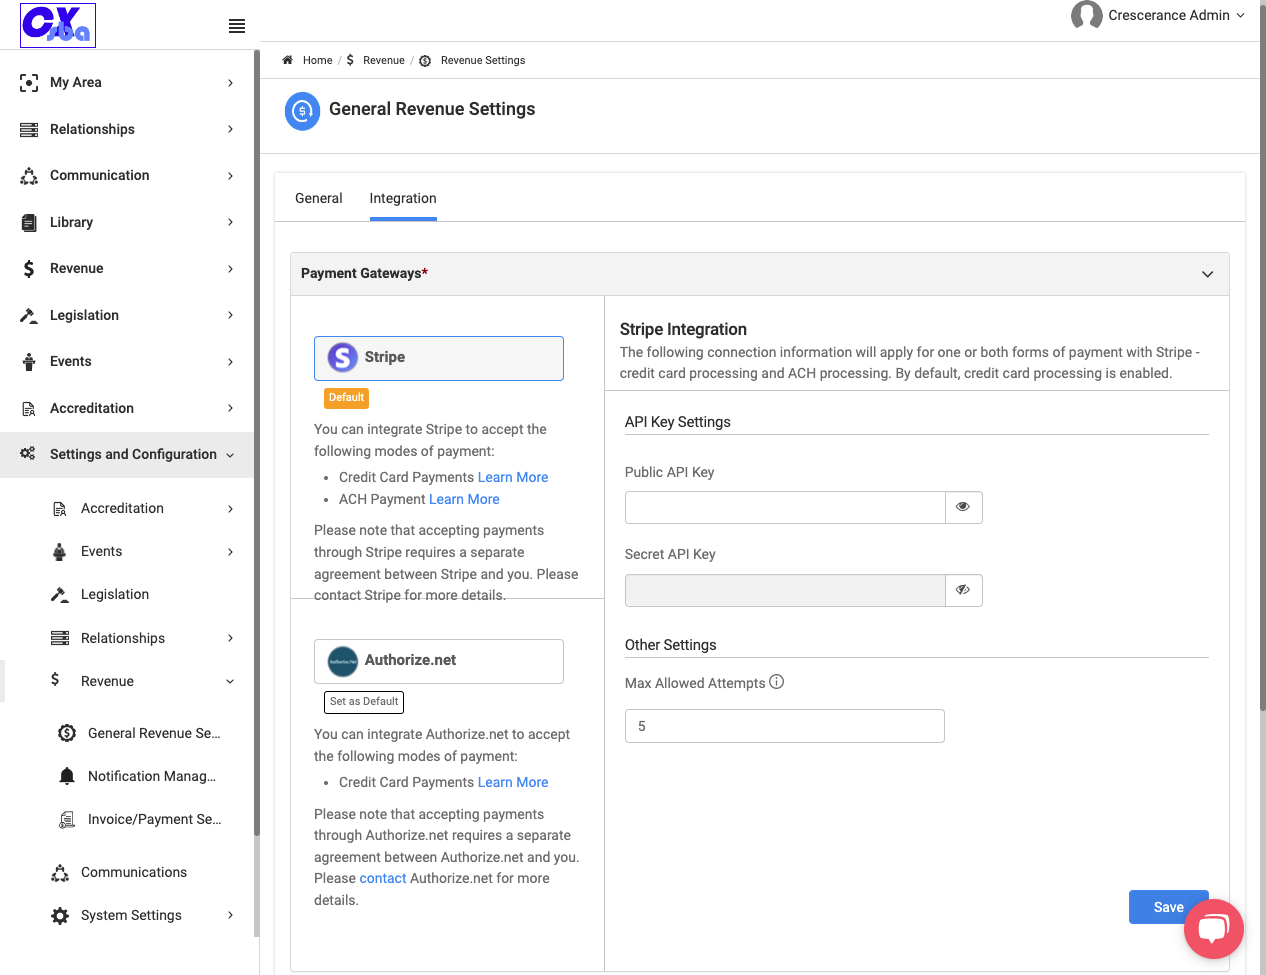Expand the System Settings chevron
The width and height of the screenshot is (1266, 975).
(230, 915)
